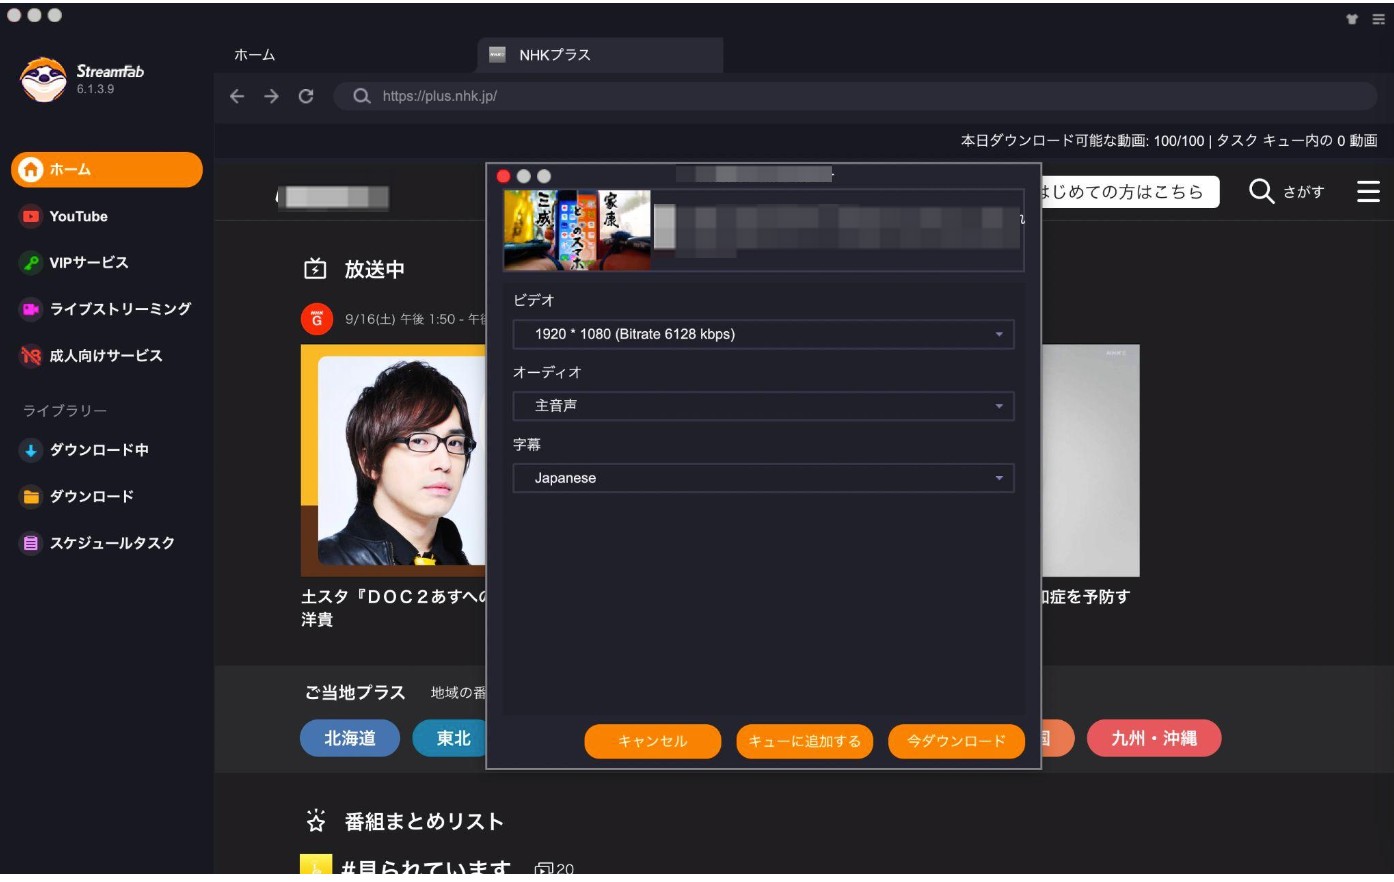Open the Home item in sidebar
The height and width of the screenshot is (882, 1394).
(107, 170)
